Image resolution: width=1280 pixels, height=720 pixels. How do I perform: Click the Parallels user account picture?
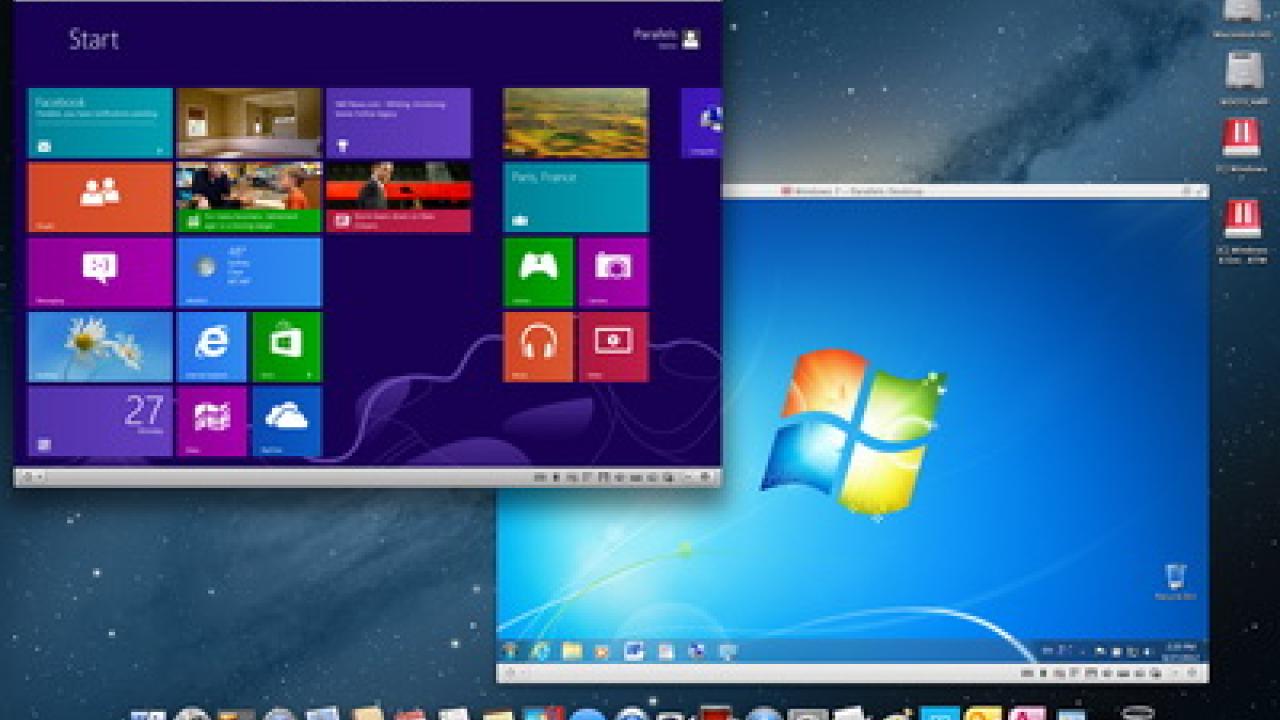tap(691, 39)
